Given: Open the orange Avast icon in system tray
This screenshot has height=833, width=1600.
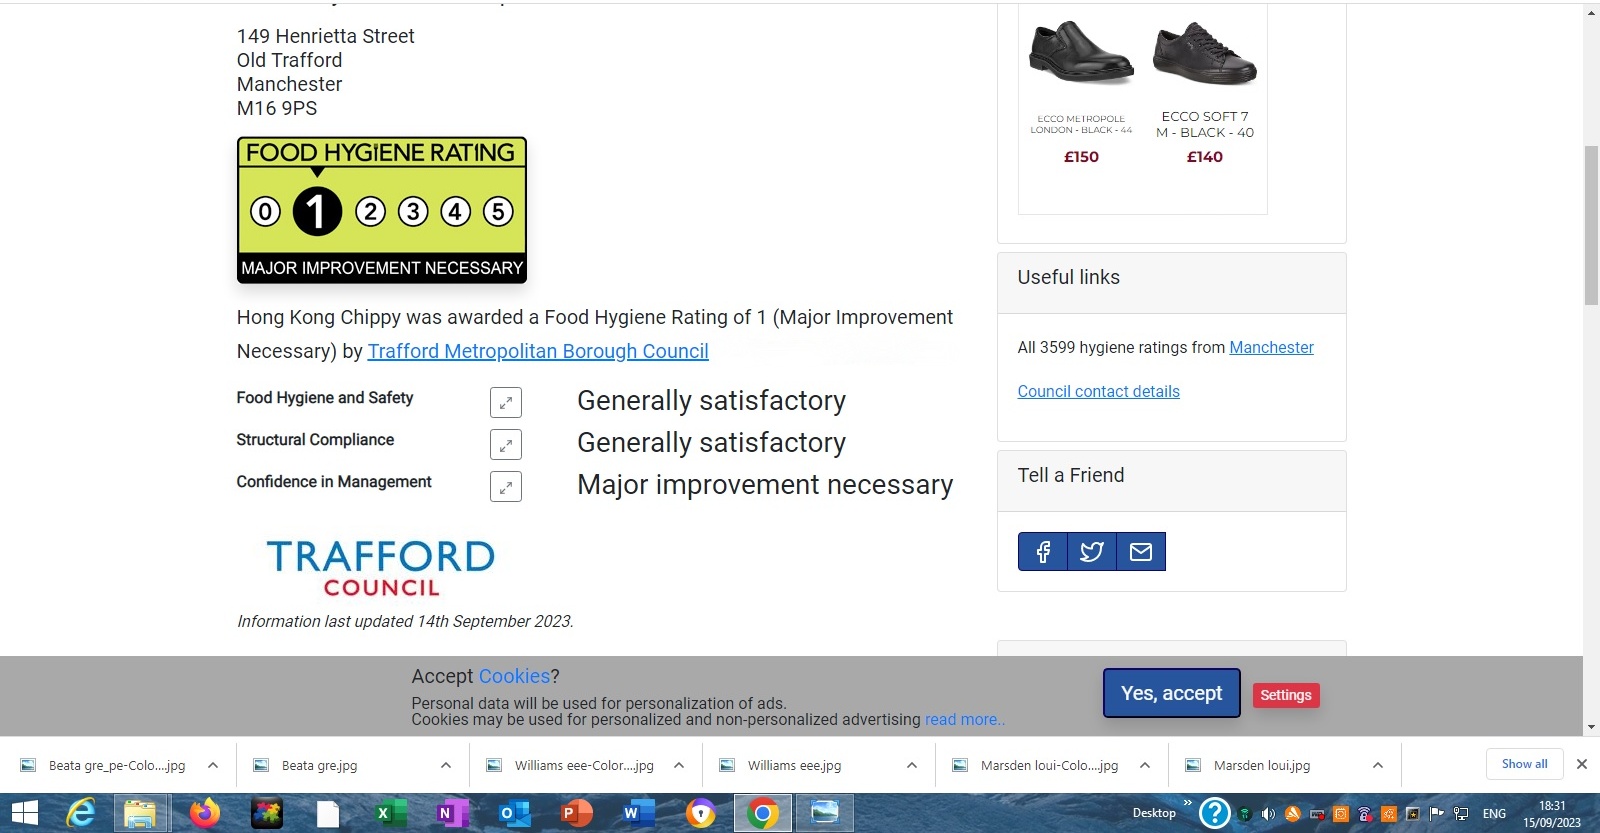Looking at the screenshot, I should click(1293, 814).
